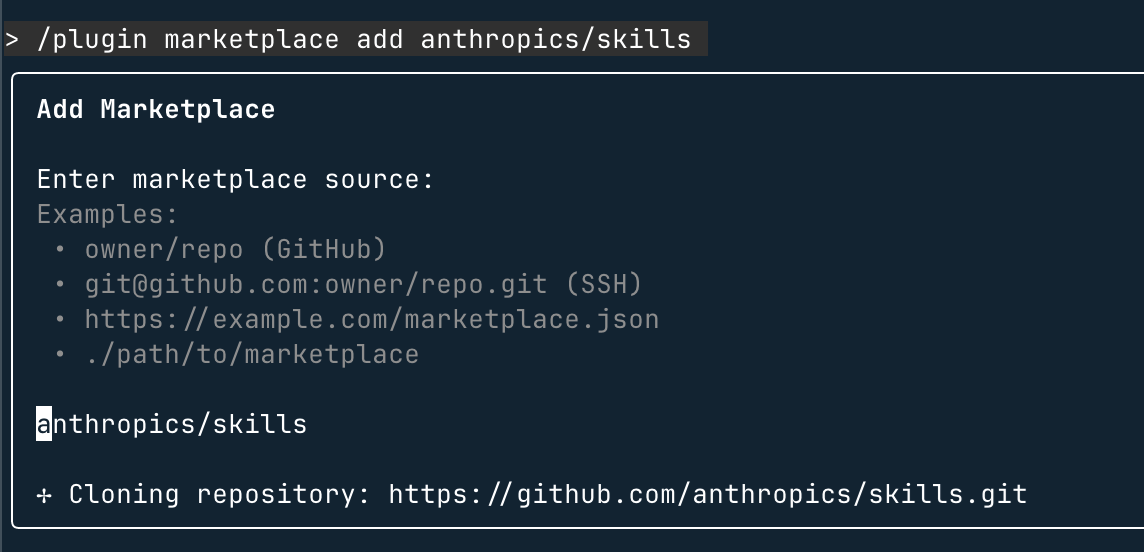Click the bullet before git@github.com example
The width and height of the screenshot is (1144, 552).
pos(60,284)
